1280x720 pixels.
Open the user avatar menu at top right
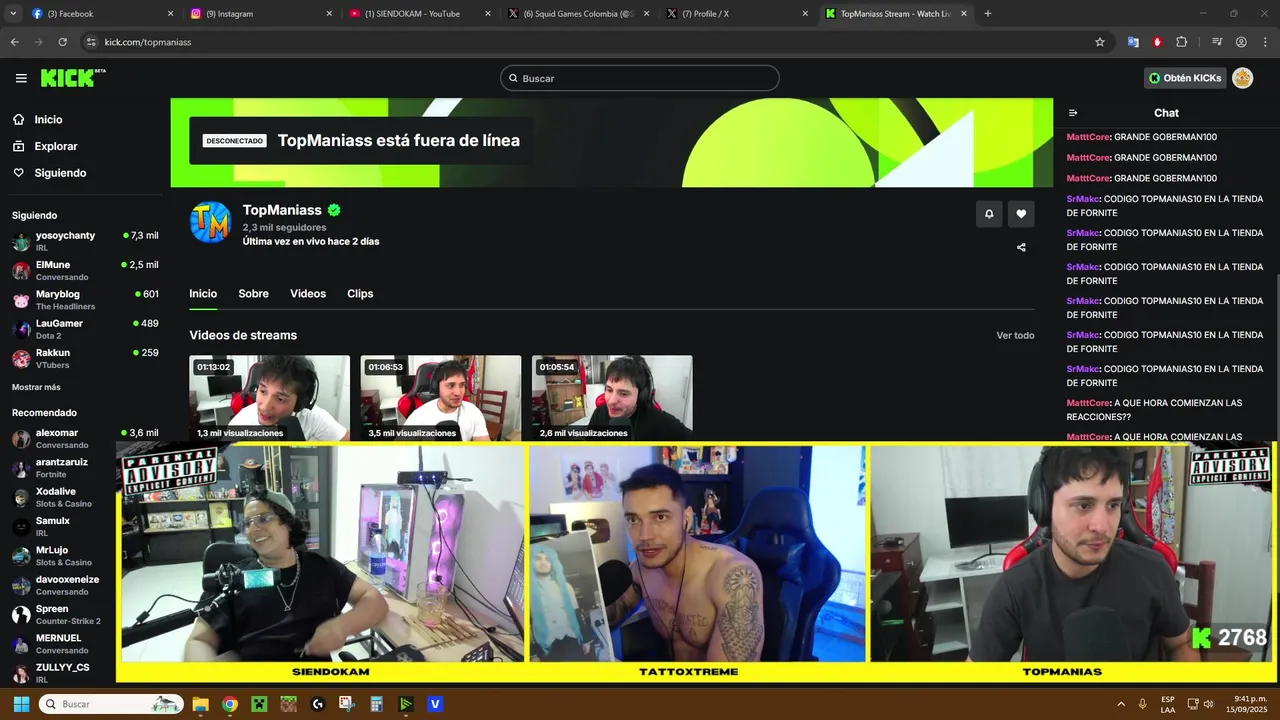point(1242,78)
